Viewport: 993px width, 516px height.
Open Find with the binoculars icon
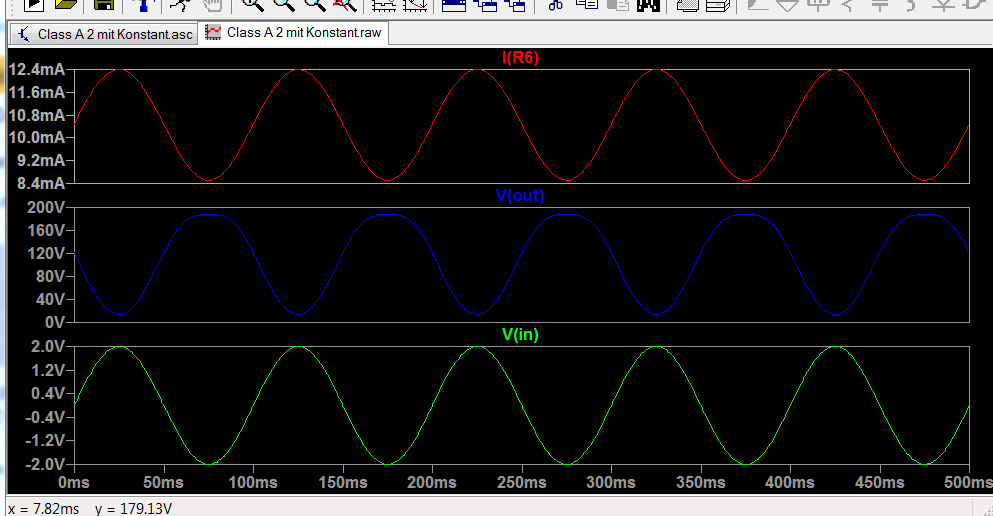pos(649,5)
